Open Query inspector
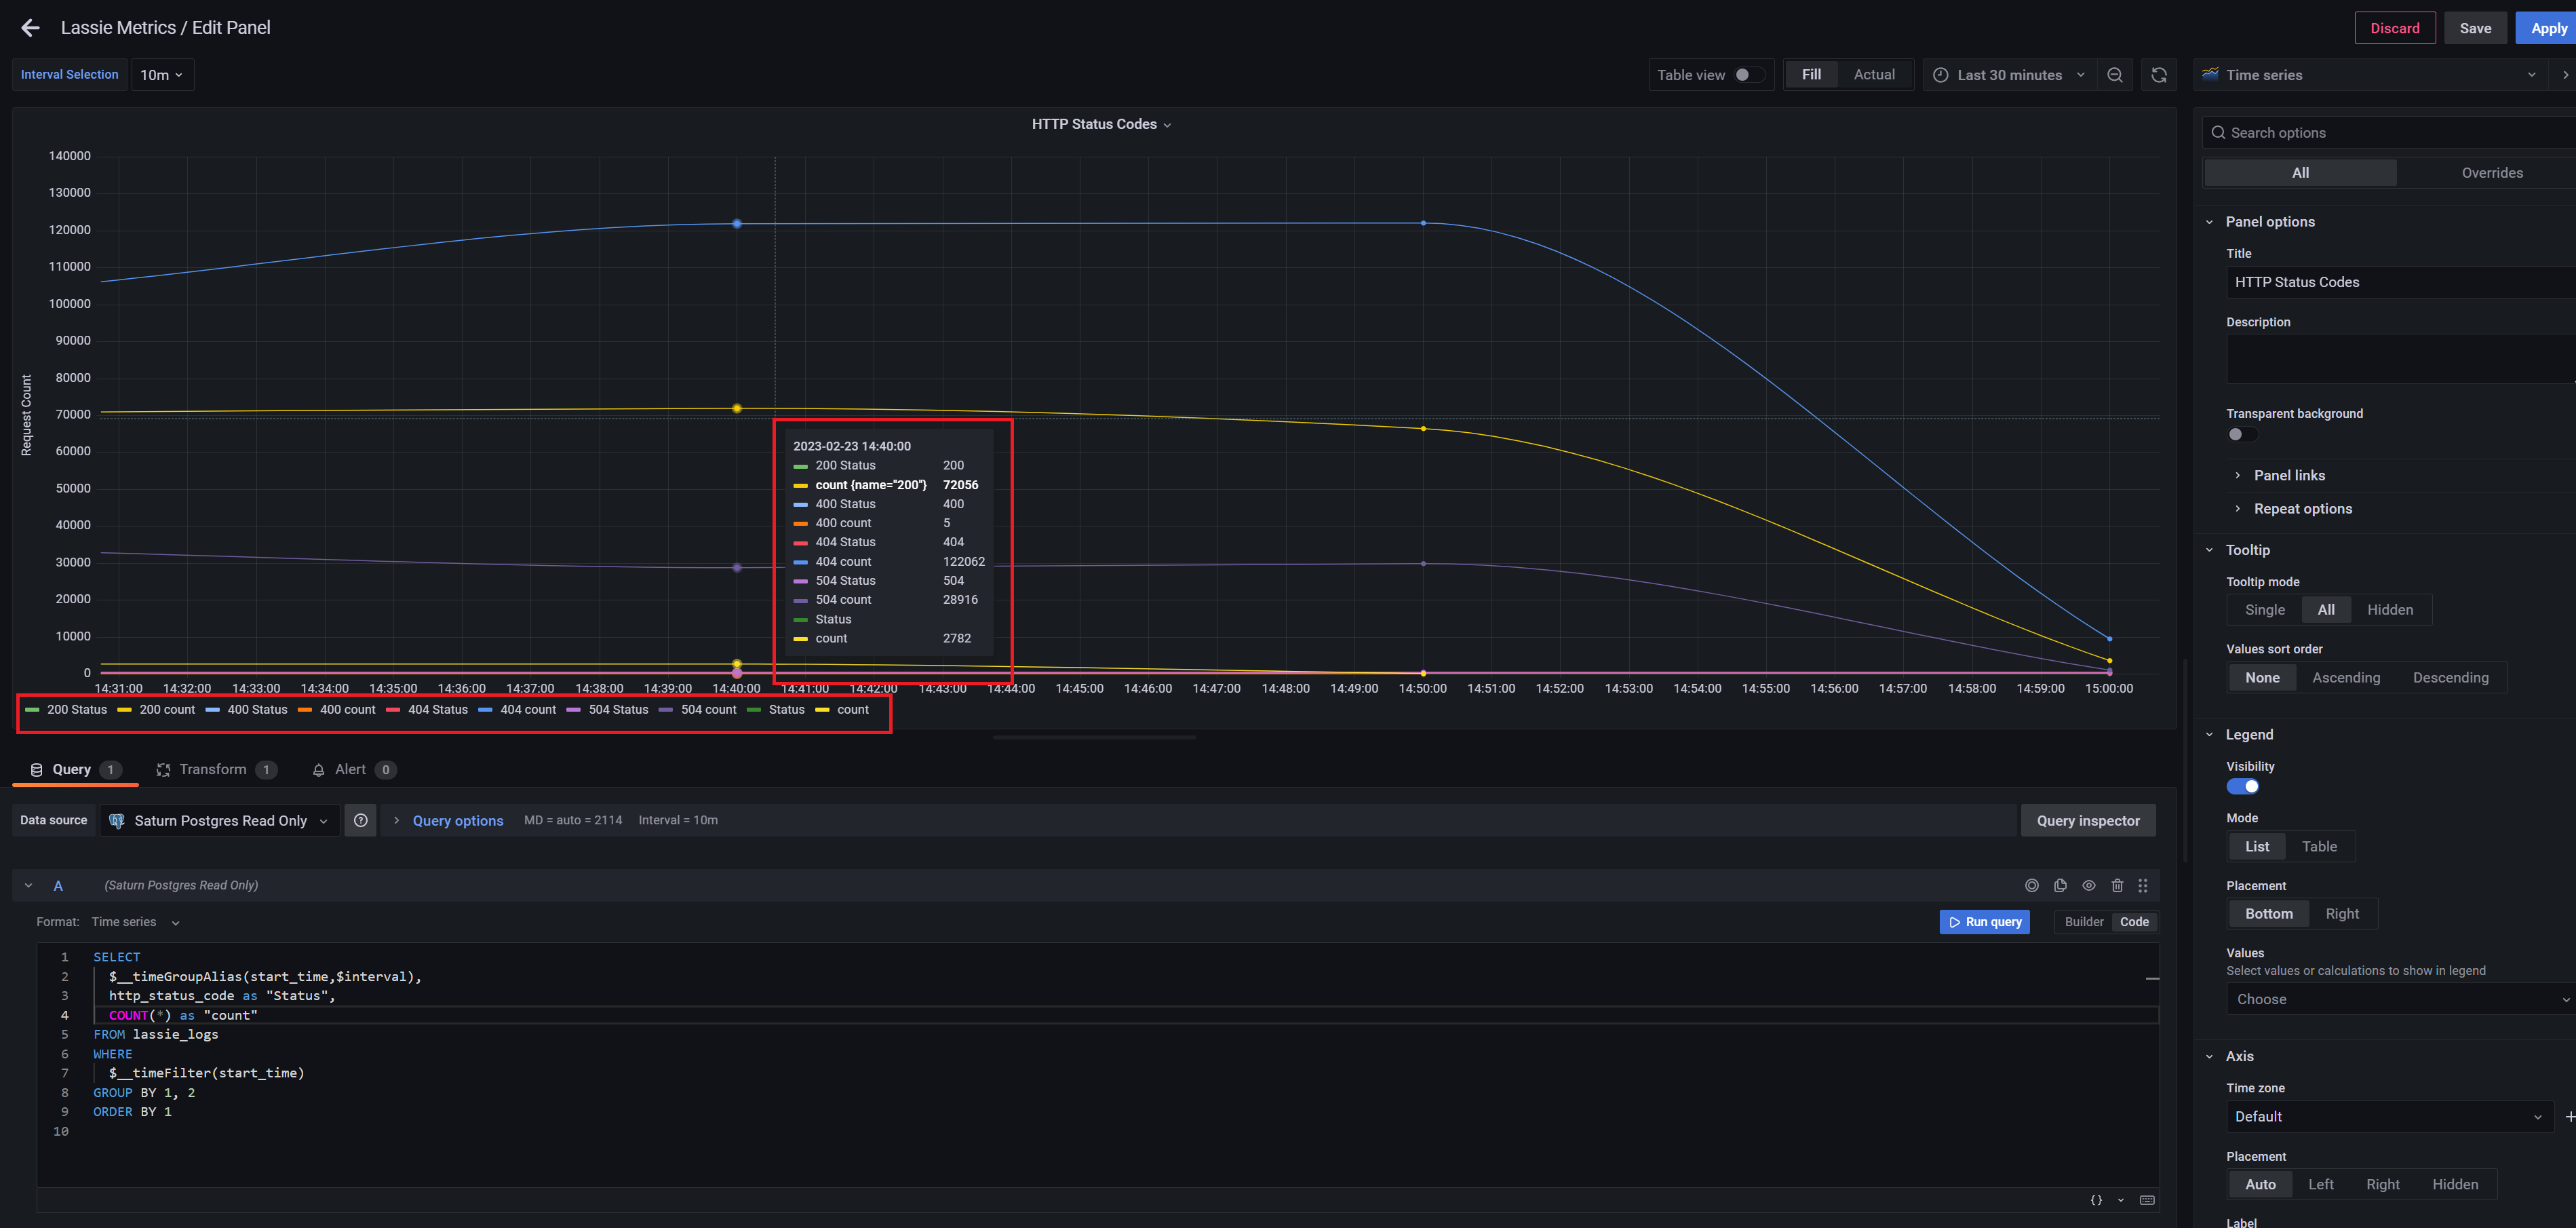Image resolution: width=2576 pixels, height=1228 pixels. coord(2087,820)
